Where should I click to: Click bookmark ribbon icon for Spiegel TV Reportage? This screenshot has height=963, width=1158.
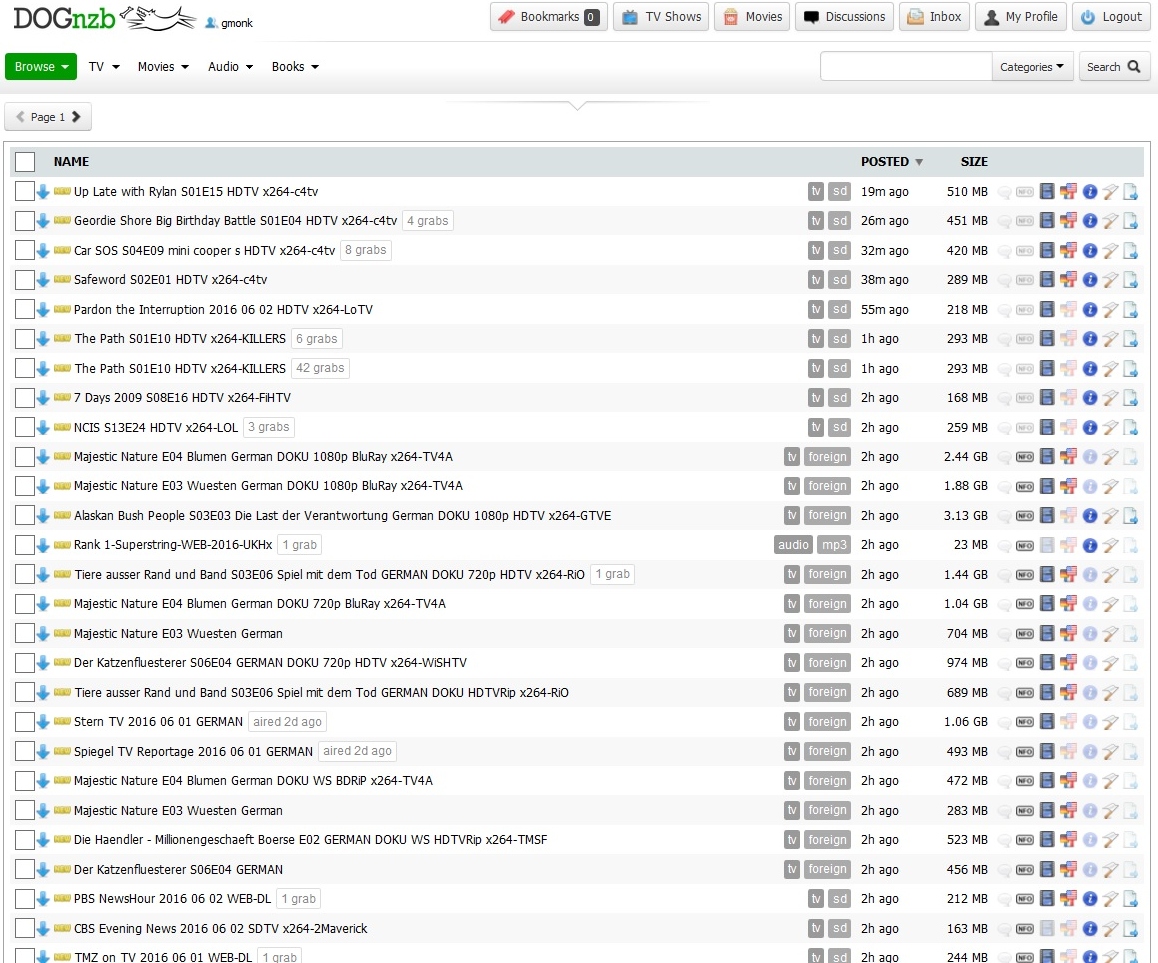click(x=1110, y=752)
